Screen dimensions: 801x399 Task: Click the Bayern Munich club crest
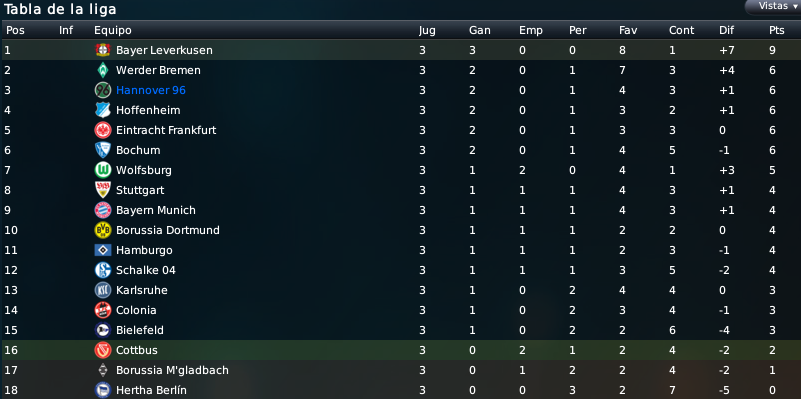(x=103, y=210)
